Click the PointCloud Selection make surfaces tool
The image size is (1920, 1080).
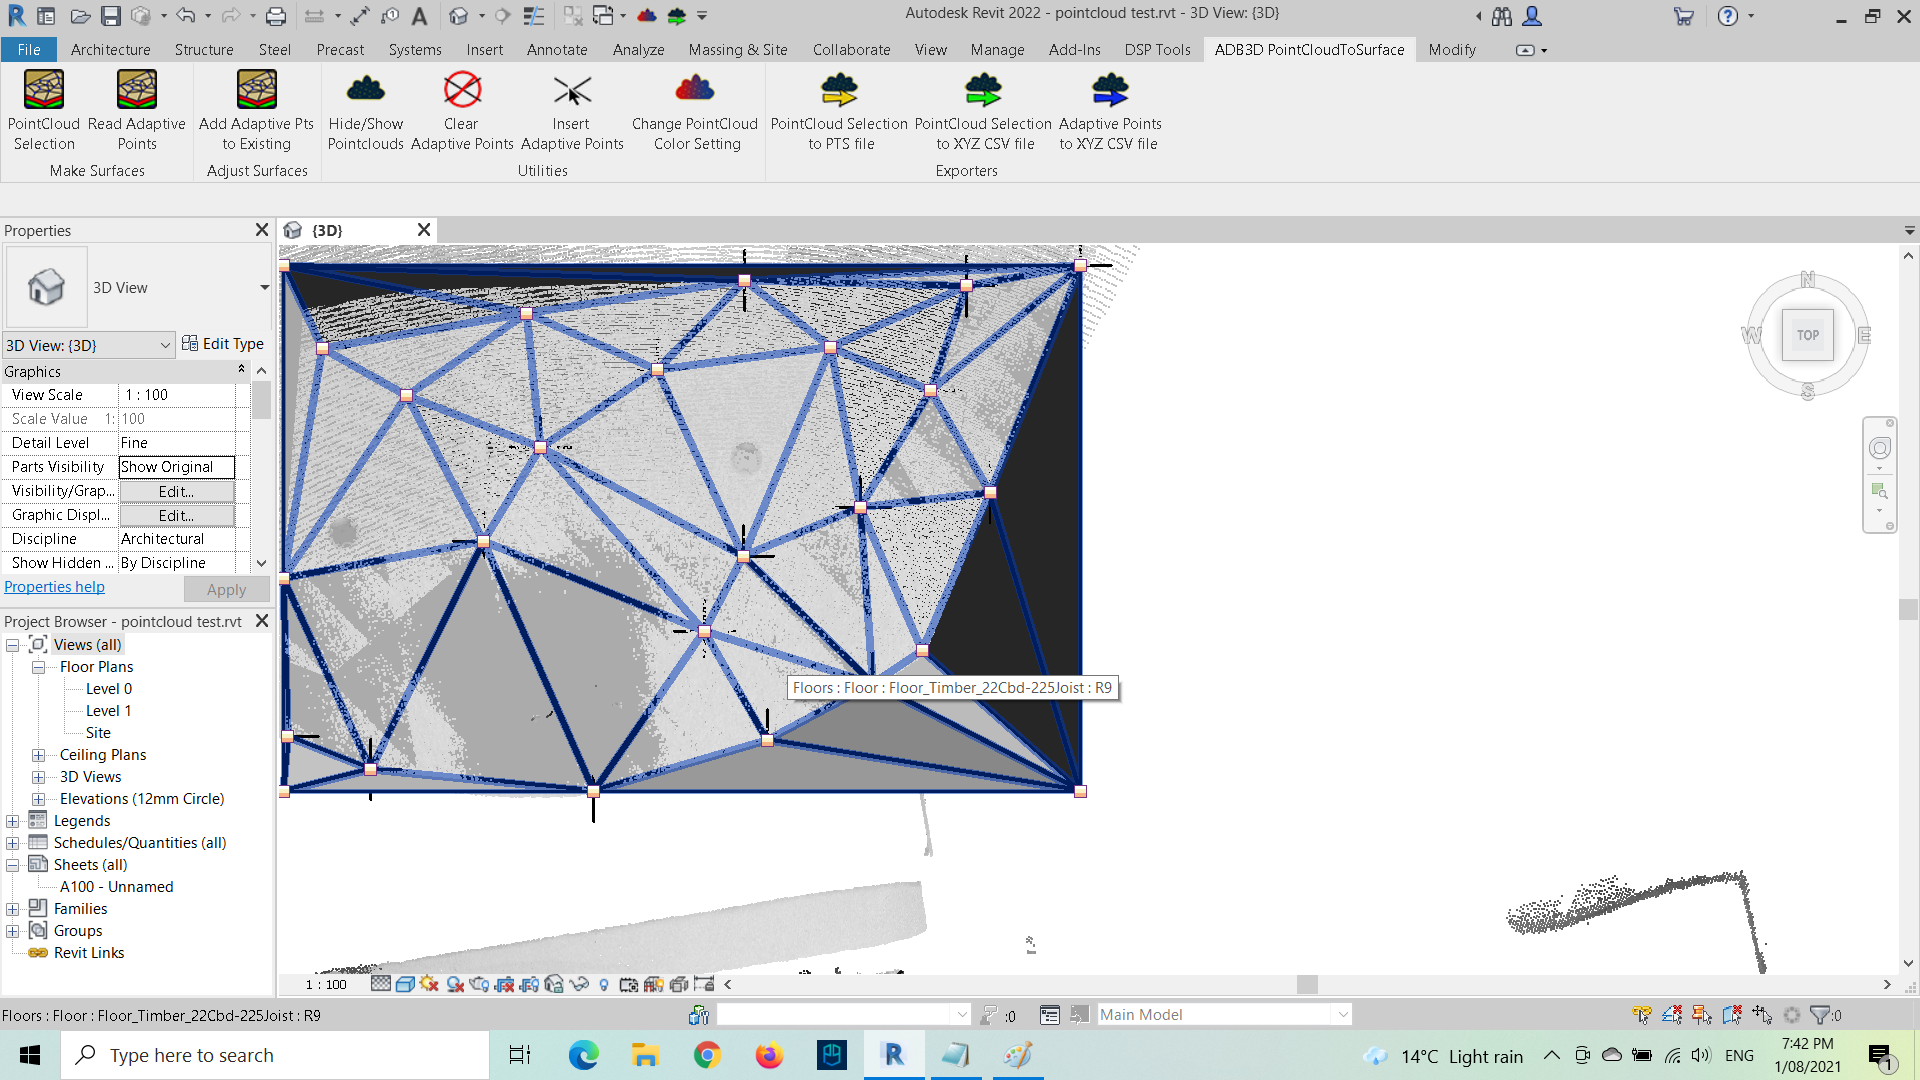[44, 110]
